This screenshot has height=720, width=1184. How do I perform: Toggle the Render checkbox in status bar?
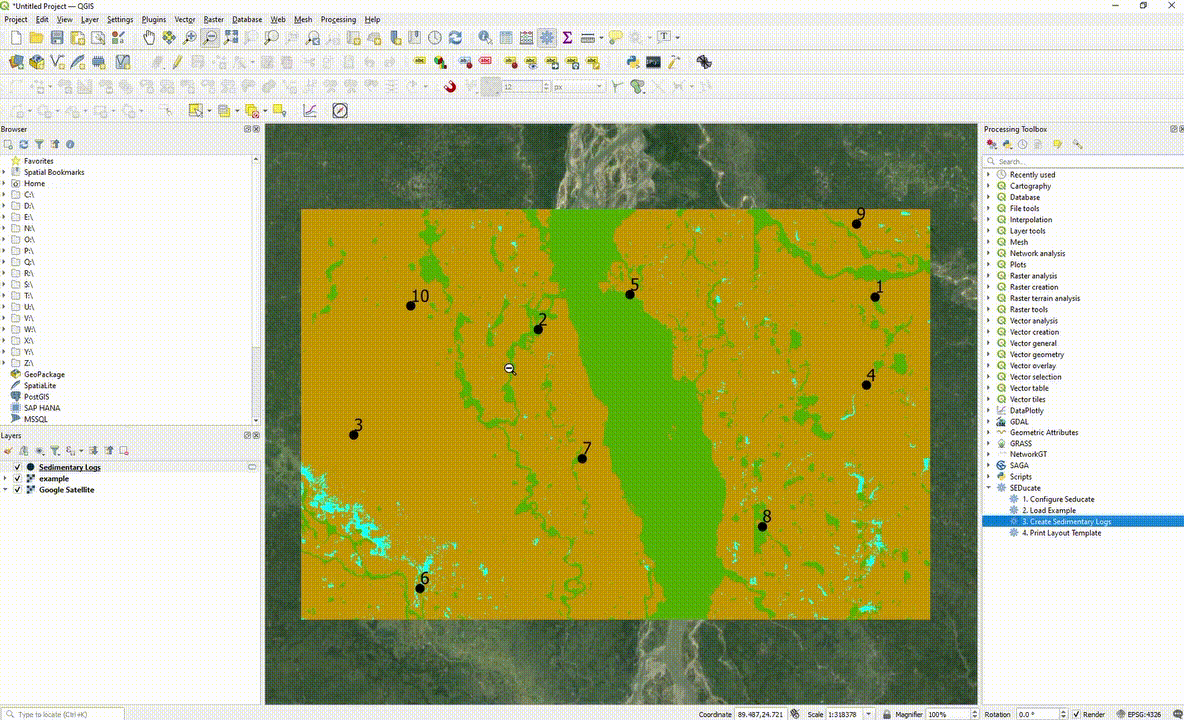coord(1076,714)
